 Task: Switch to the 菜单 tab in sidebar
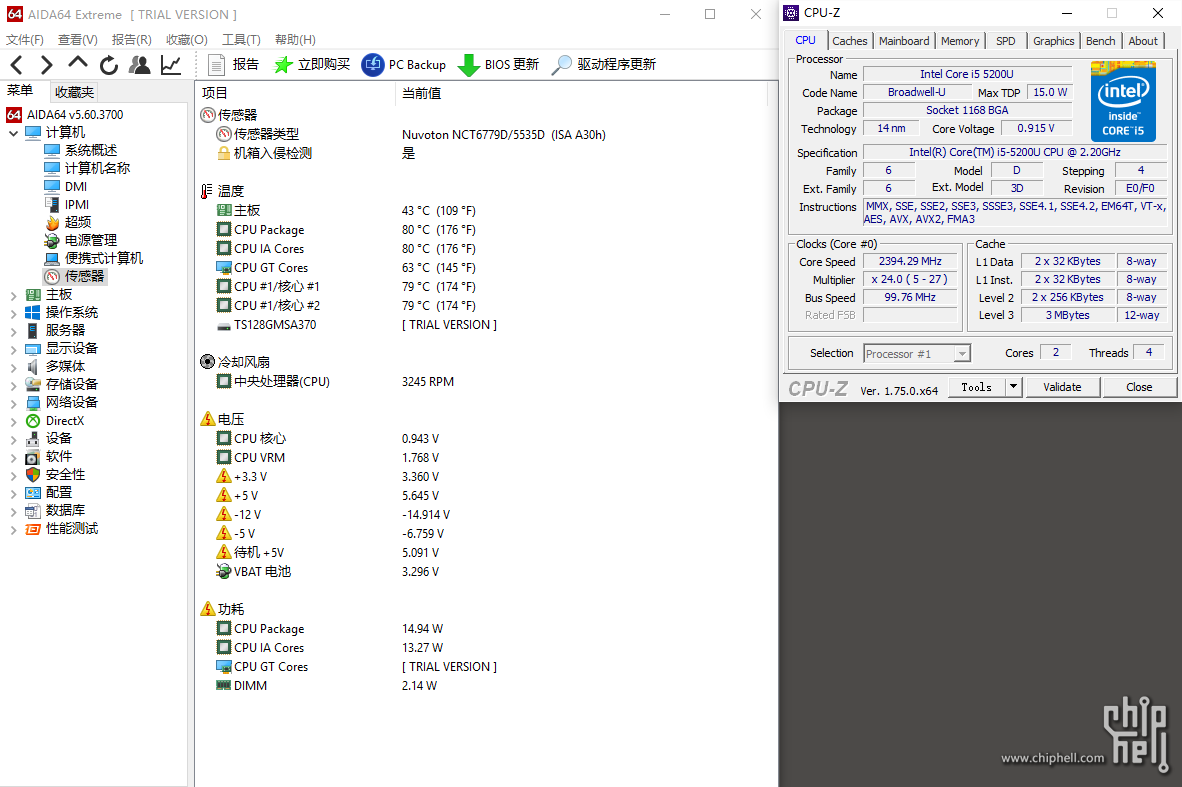click(20, 91)
